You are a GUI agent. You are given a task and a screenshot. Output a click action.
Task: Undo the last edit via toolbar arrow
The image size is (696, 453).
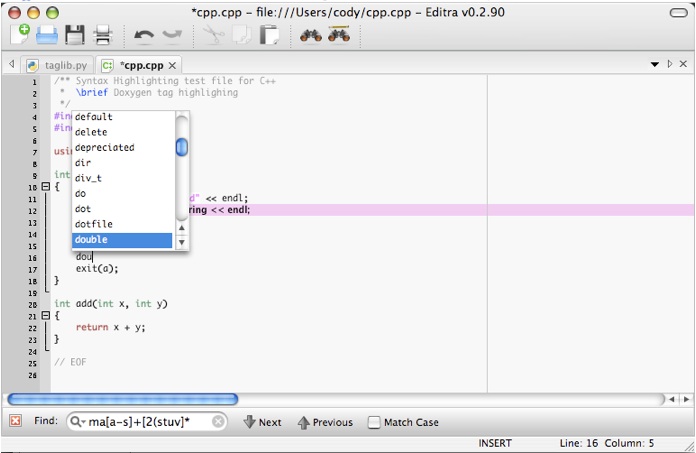[x=144, y=35]
